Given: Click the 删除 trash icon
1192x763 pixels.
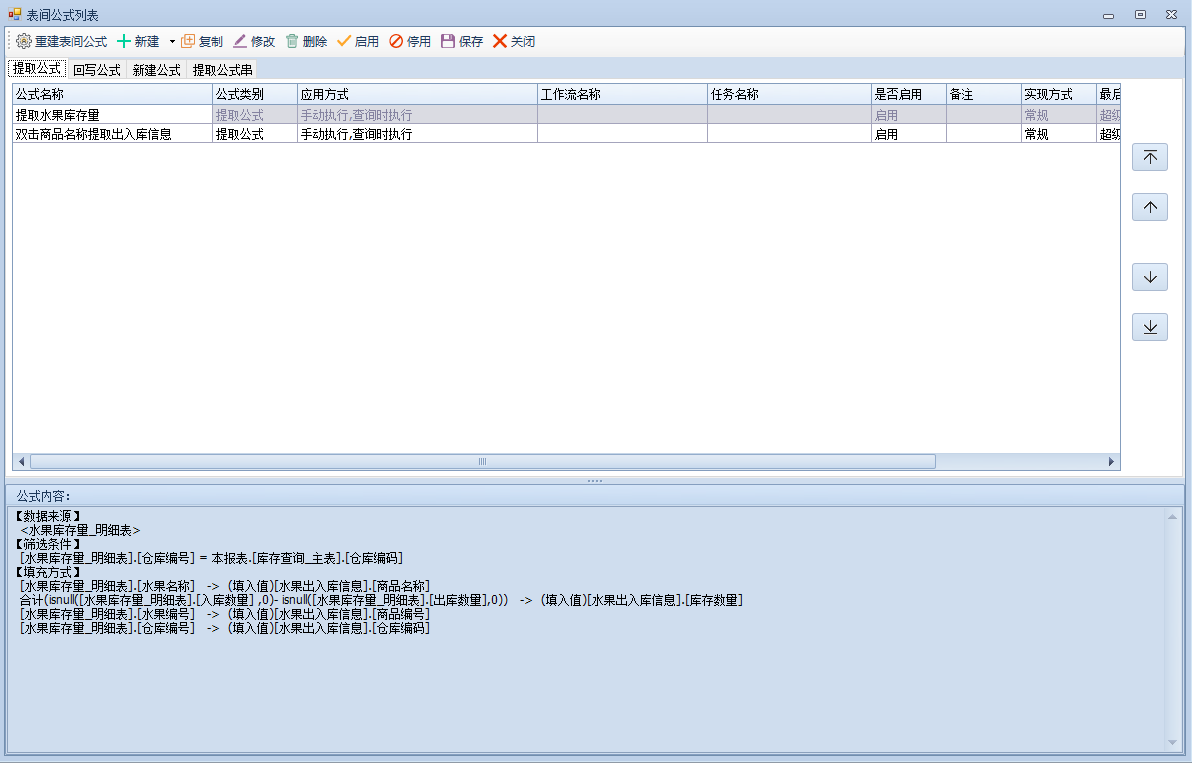Looking at the screenshot, I should click(x=292, y=42).
